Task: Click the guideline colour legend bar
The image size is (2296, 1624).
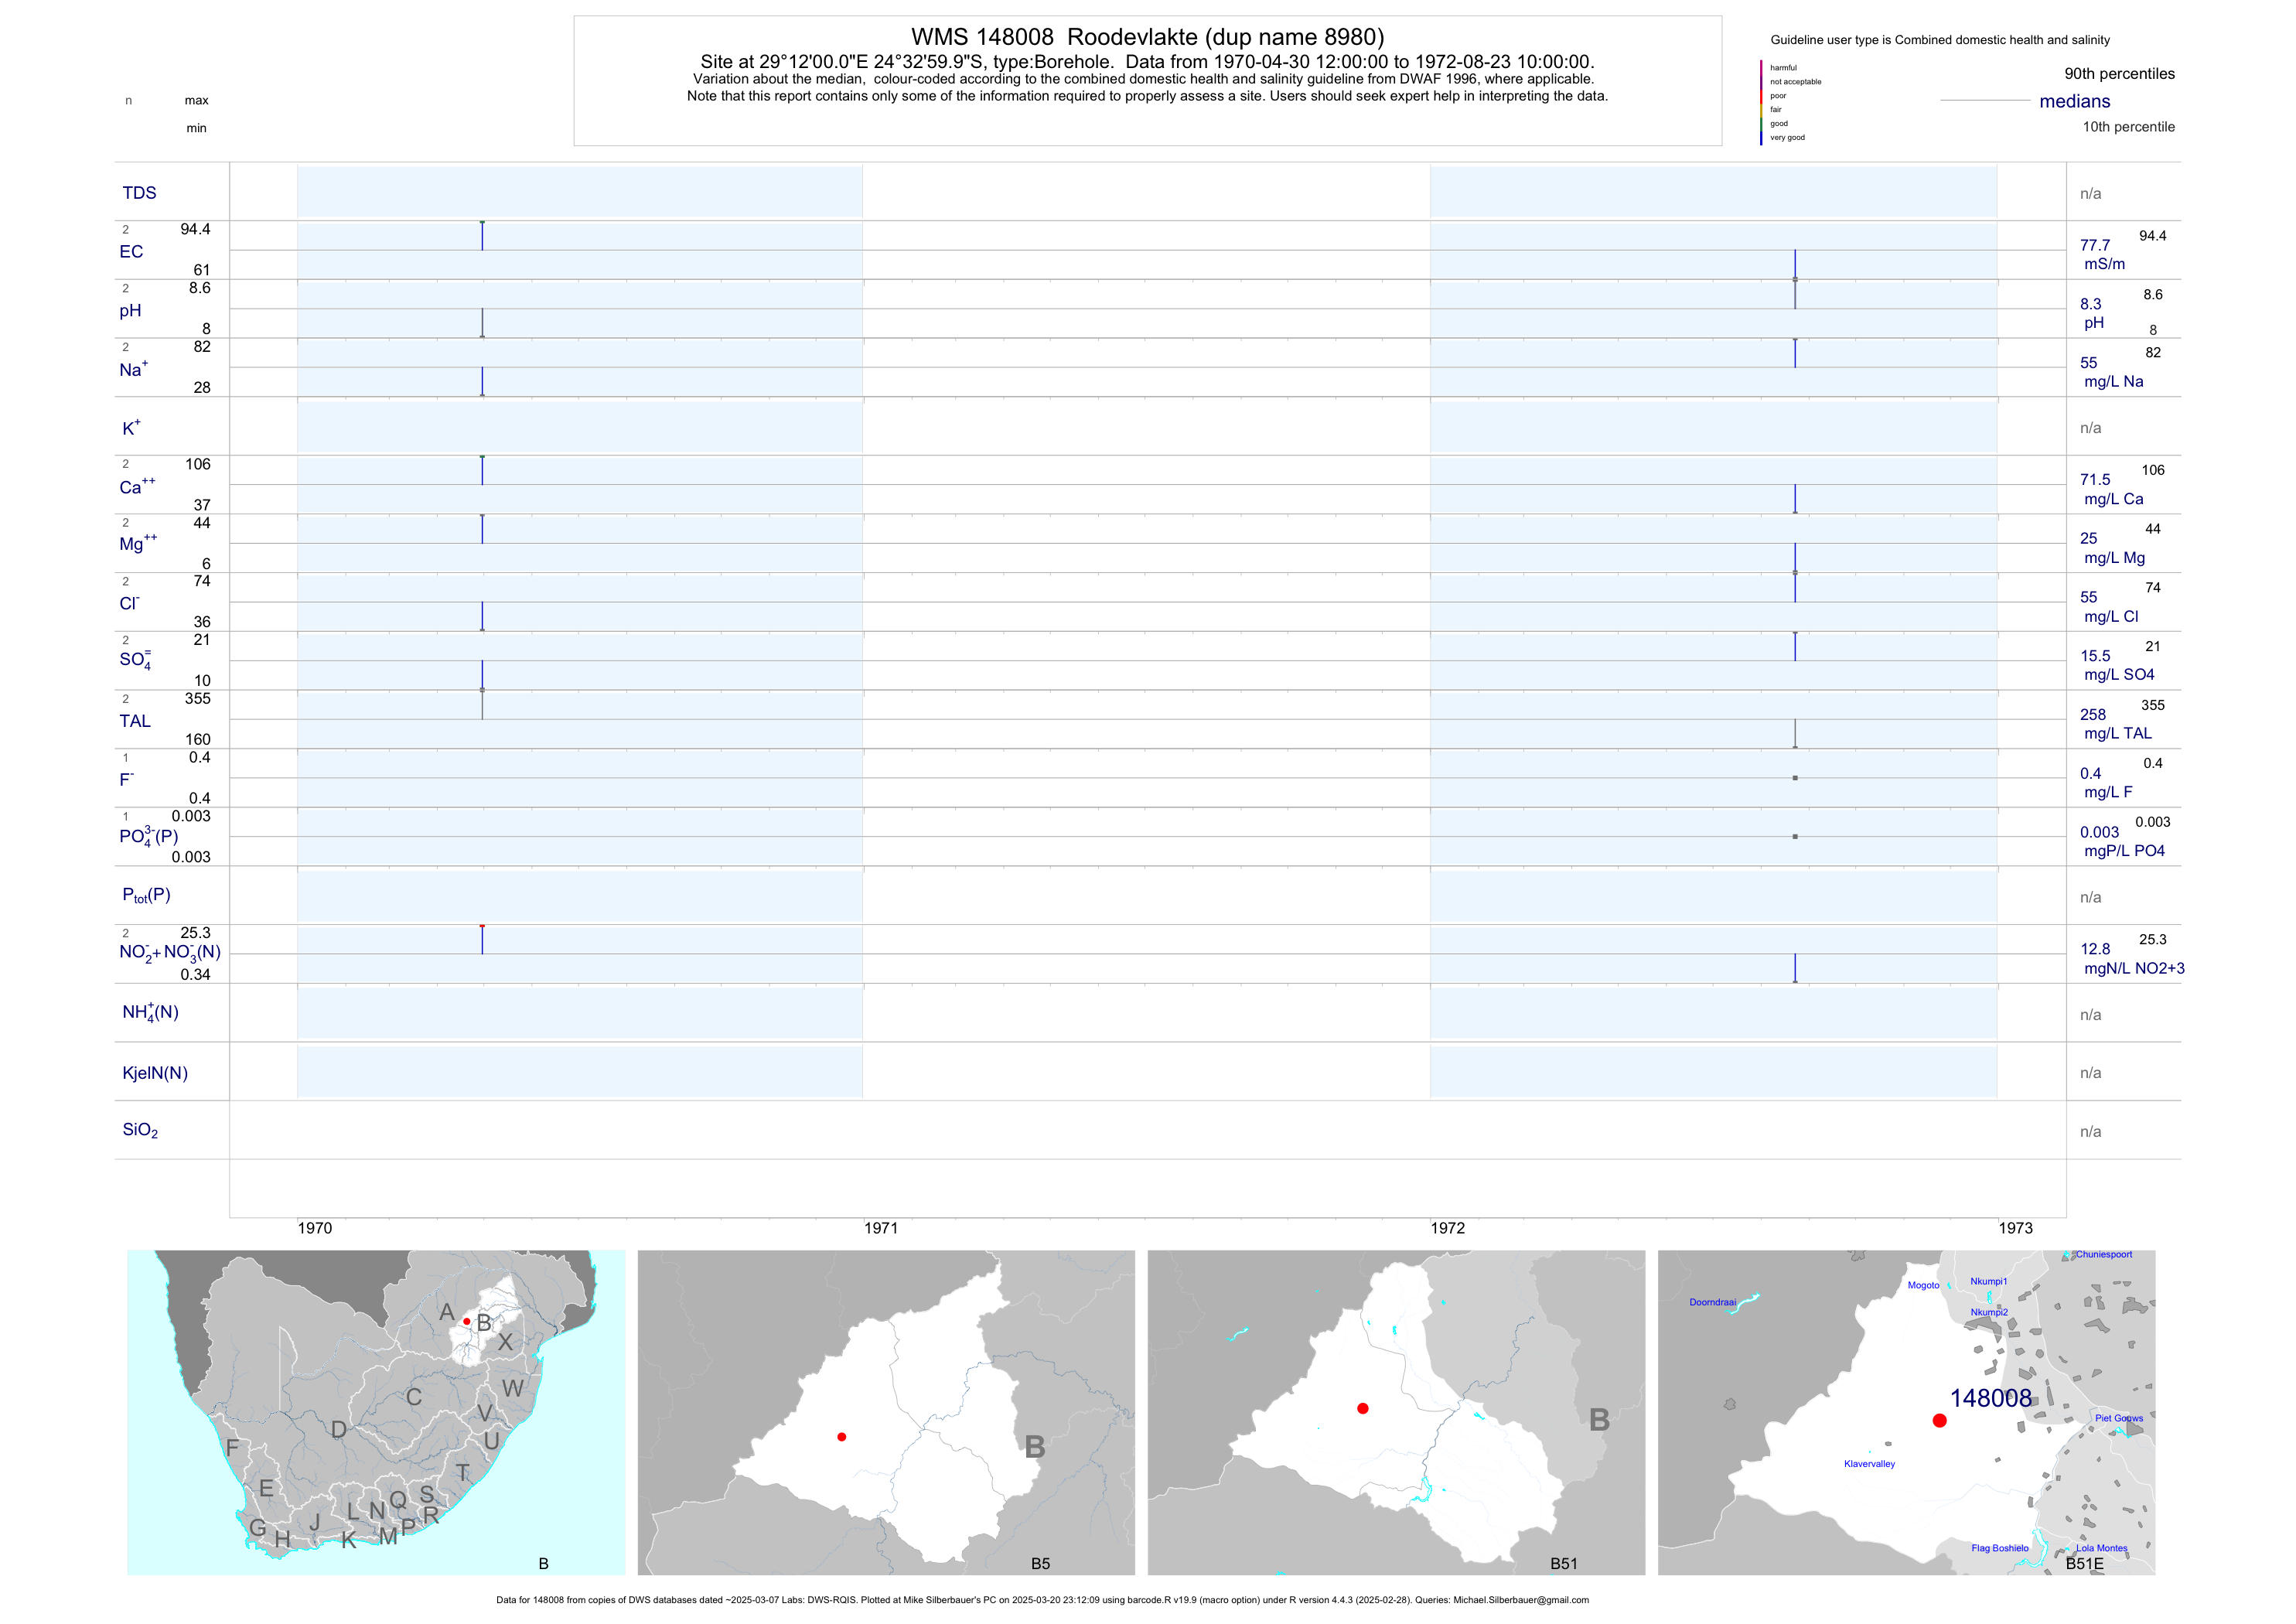Action: pos(1761,102)
